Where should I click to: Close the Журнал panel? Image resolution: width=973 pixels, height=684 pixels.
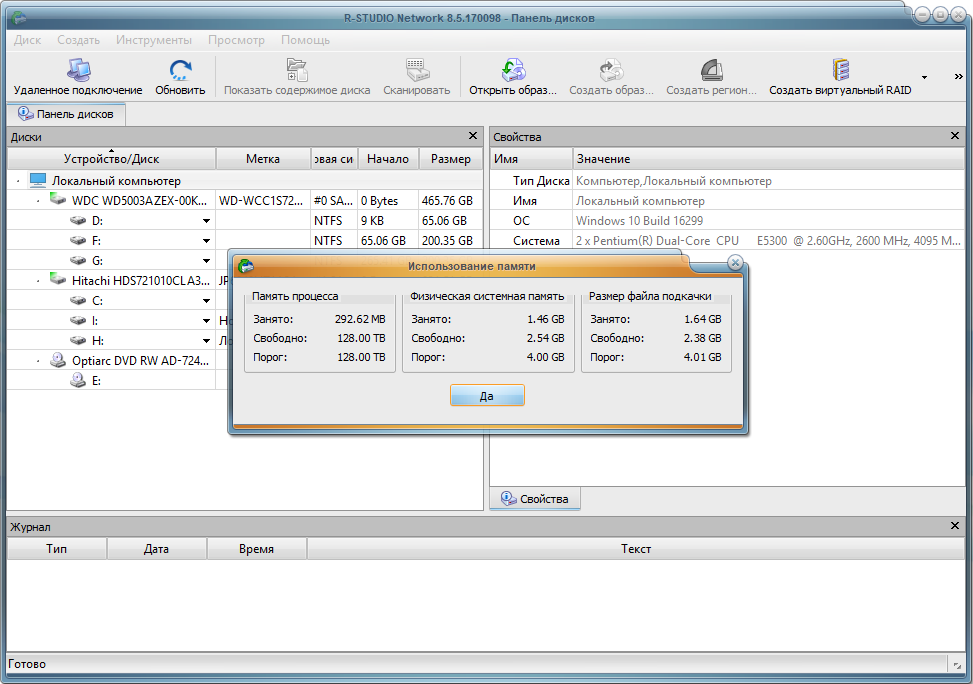tap(955, 526)
